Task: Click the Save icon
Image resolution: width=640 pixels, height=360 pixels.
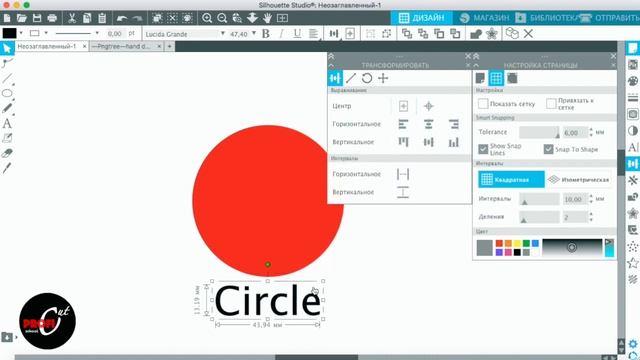Action: pos(37,18)
